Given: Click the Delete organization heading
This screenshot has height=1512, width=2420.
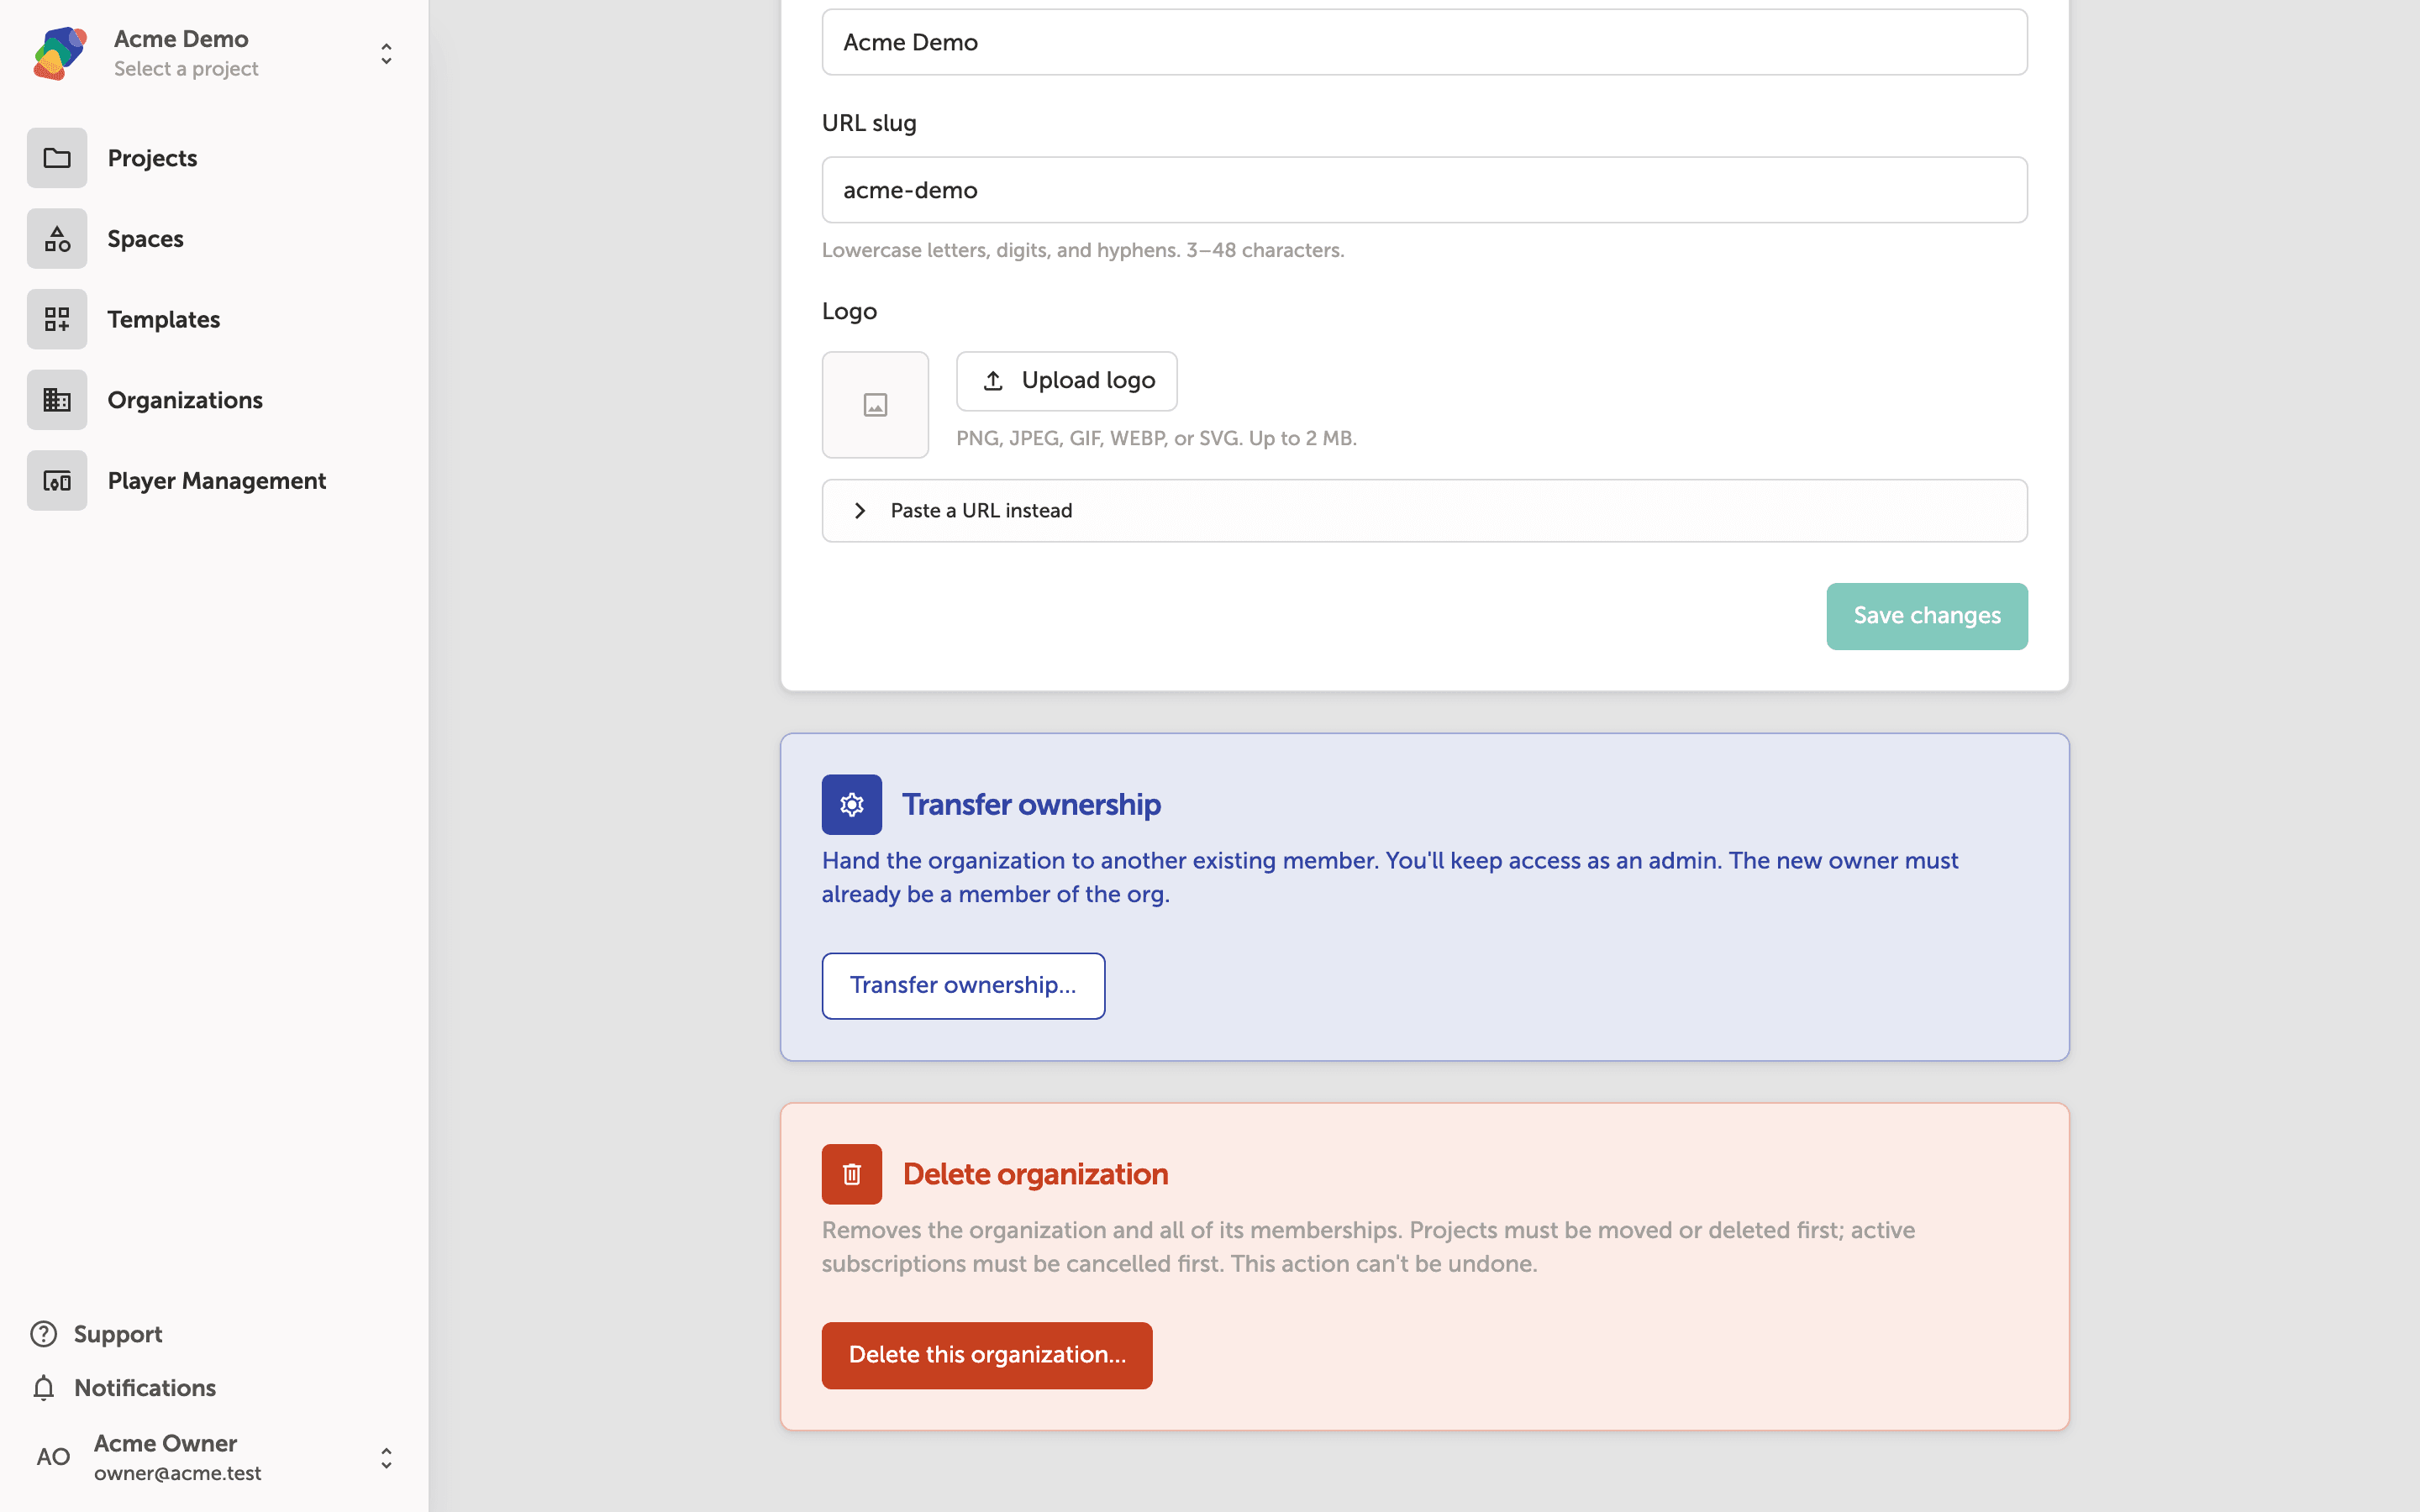Looking at the screenshot, I should pos(1035,1174).
